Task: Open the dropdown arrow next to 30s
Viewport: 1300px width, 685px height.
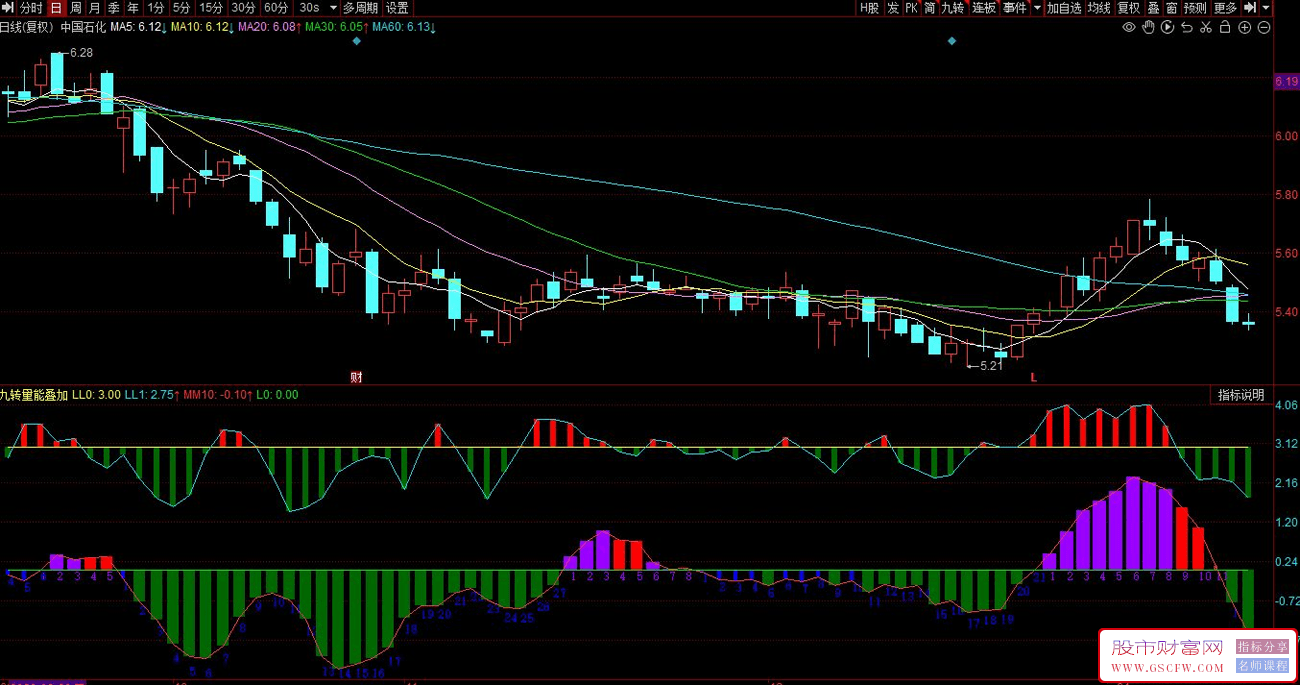Action: pyautogui.click(x=333, y=7)
